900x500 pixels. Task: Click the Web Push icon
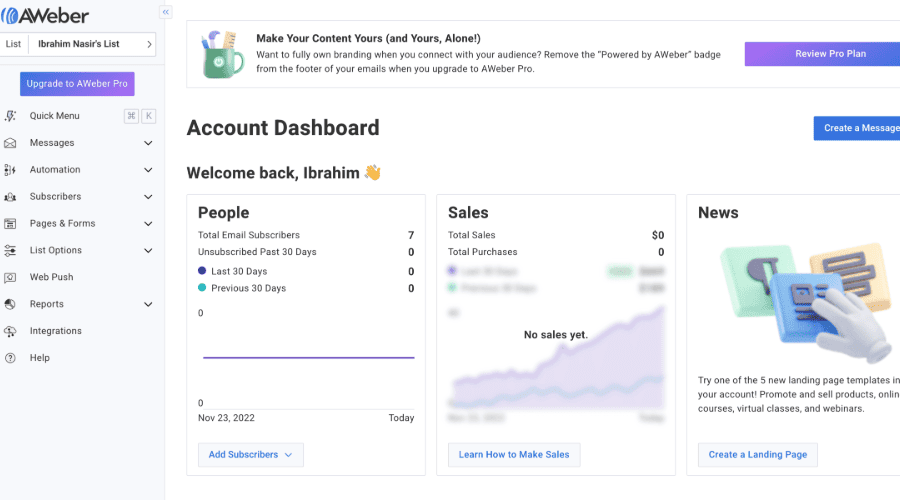click(x=10, y=277)
